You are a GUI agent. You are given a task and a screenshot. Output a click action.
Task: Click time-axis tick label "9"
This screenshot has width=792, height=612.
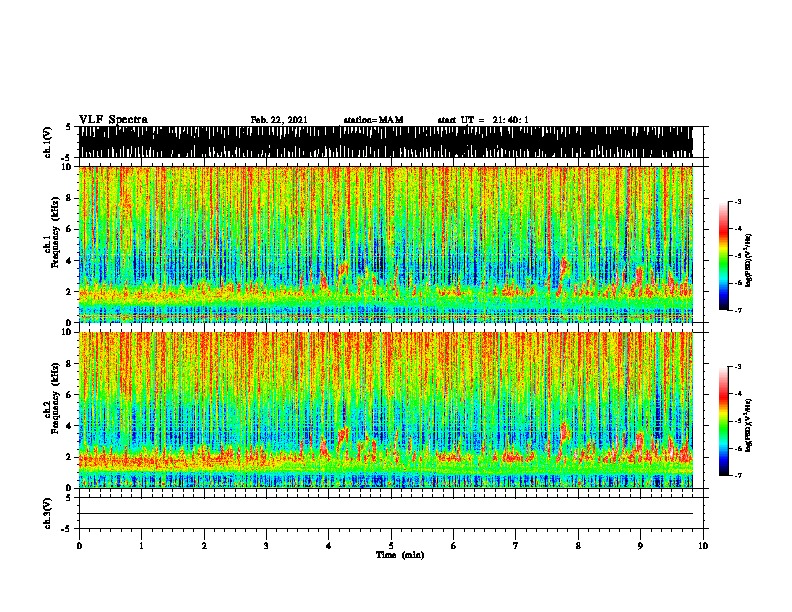tap(640, 546)
